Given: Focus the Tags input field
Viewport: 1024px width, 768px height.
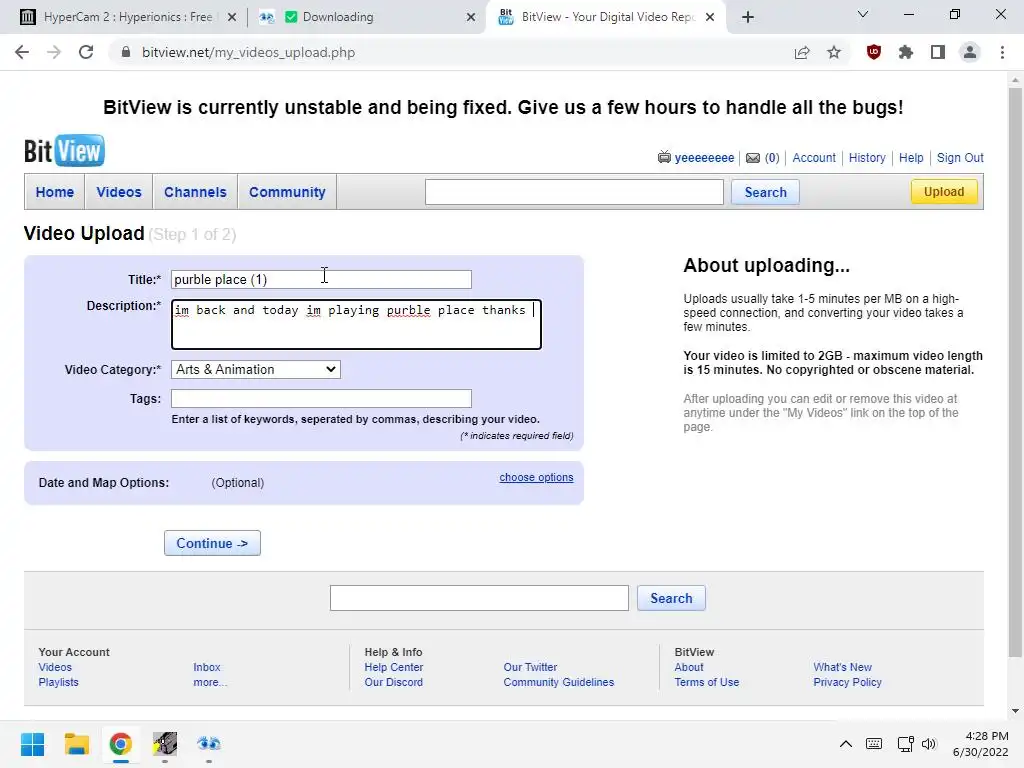Looking at the screenshot, I should pyautogui.click(x=321, y=398).
